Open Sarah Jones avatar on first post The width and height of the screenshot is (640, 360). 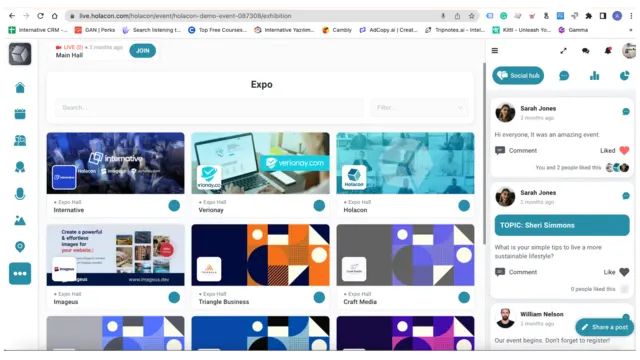coord(505,113)
